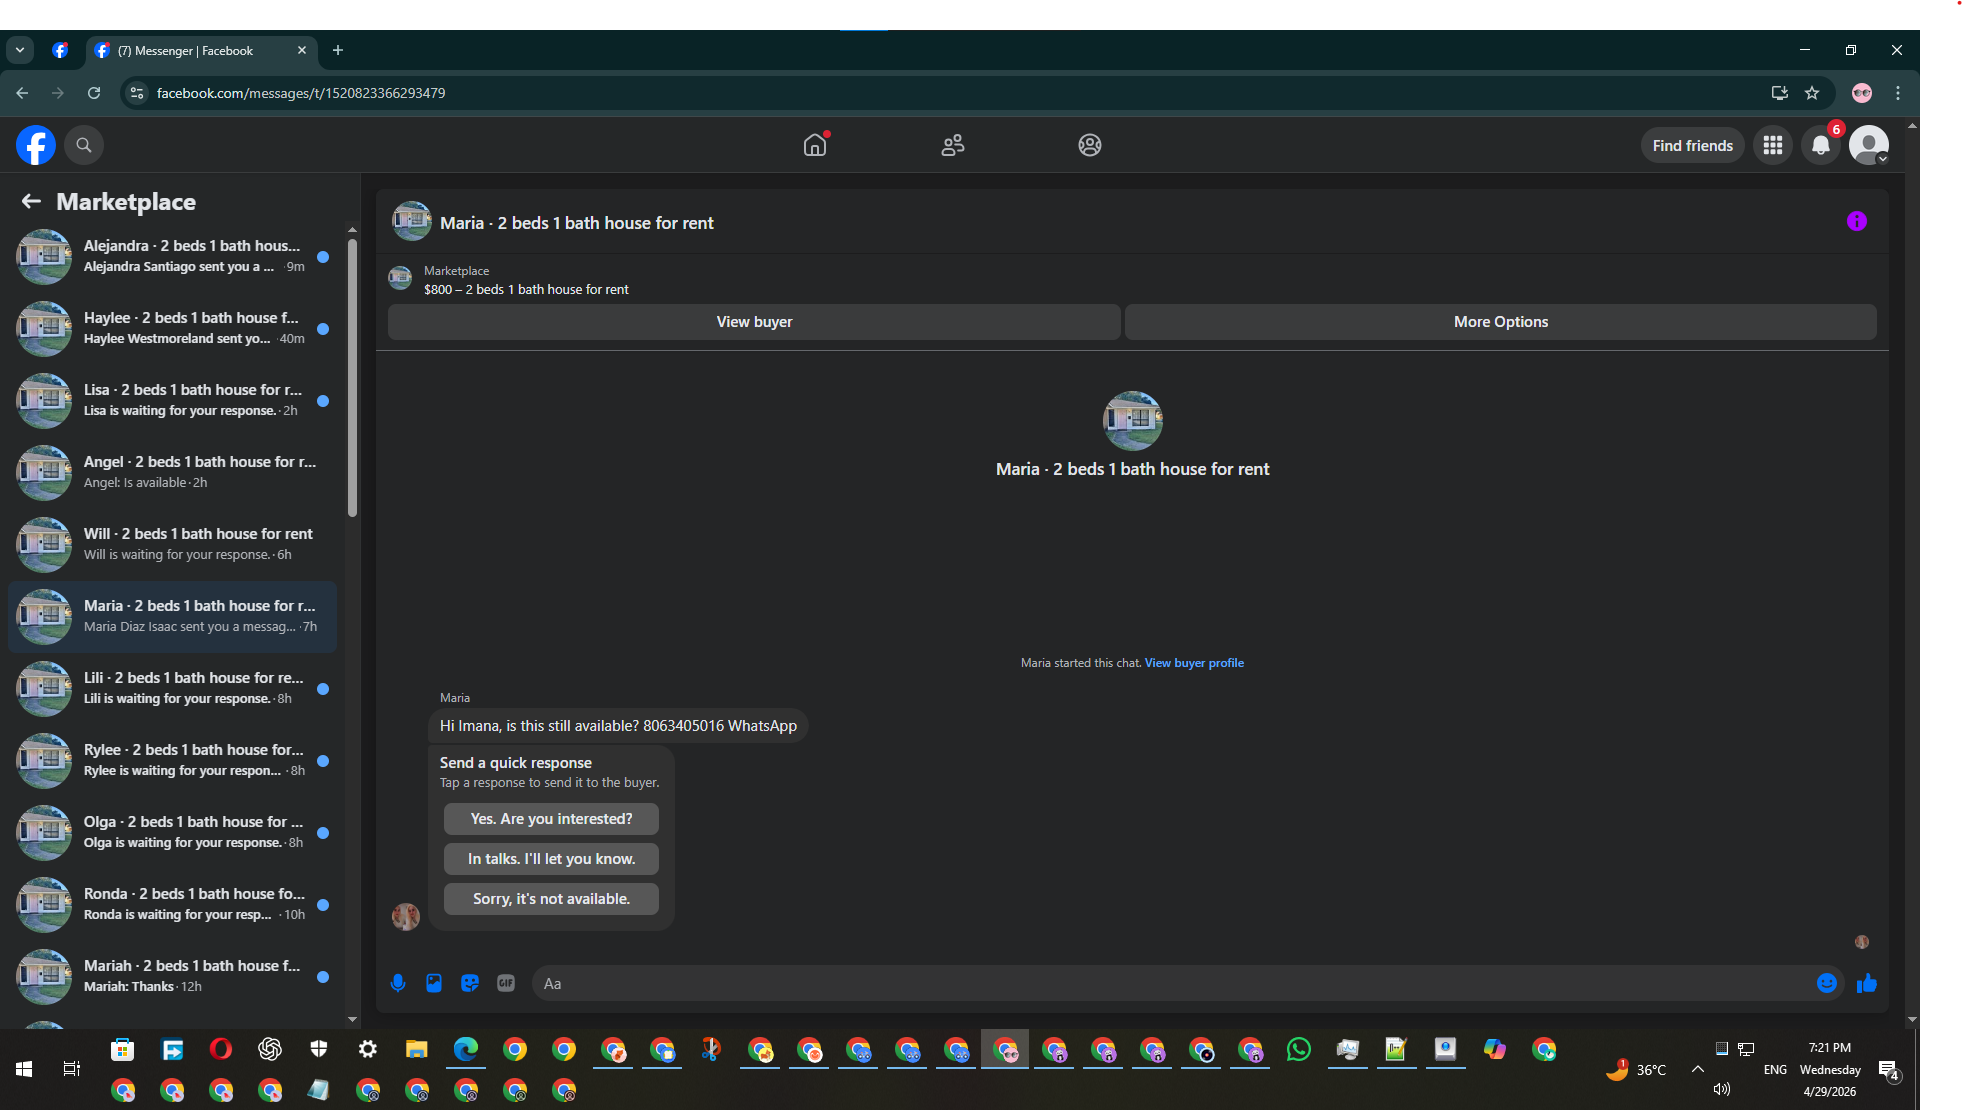
Task: Expand the account profile menu
Action: 1869,145
